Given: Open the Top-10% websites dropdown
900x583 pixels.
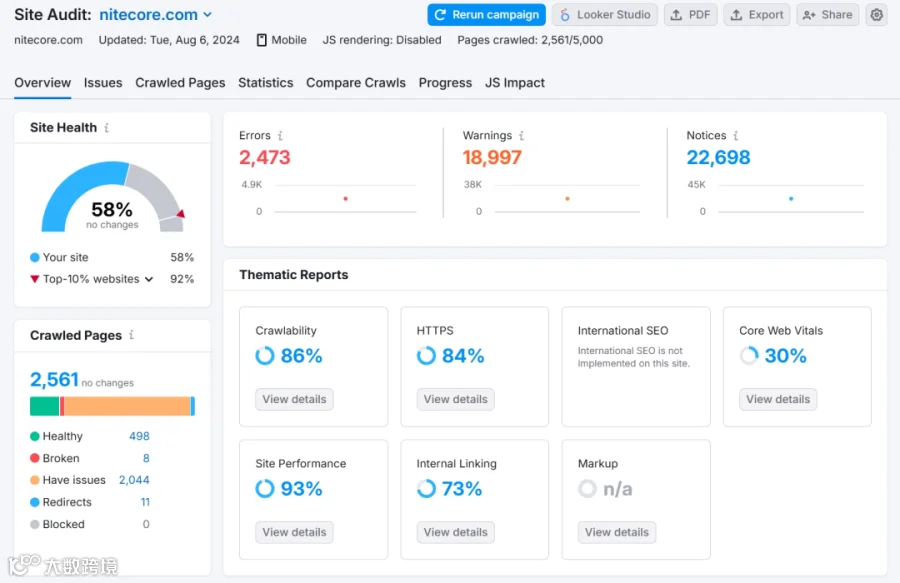Looking at the screenshot, I should 149,279.
